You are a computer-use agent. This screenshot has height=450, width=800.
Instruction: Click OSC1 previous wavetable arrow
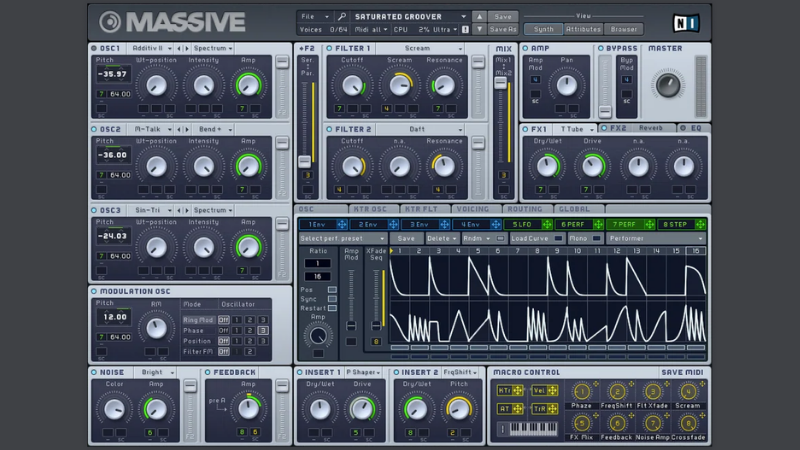(179, 48)
